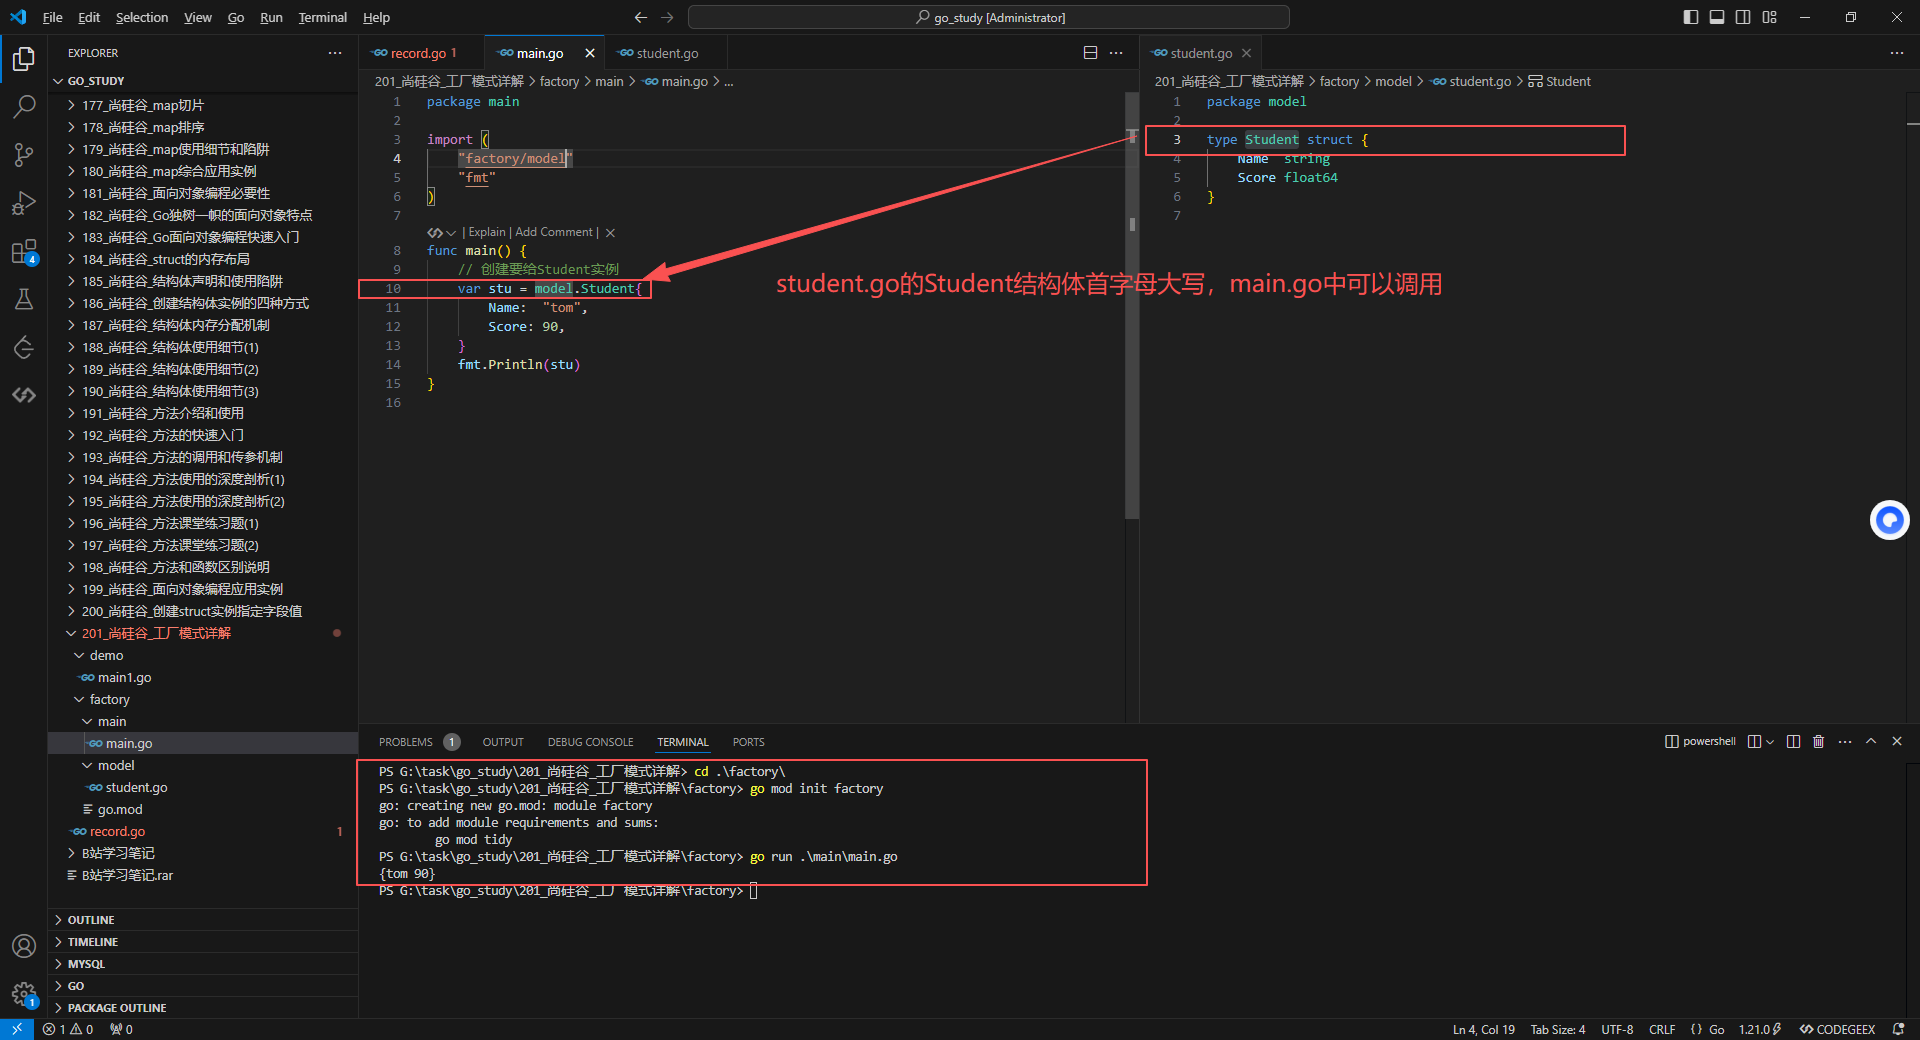Go forward with navigation arrow
The image size is (1920, 1040).
click(667, 17)
